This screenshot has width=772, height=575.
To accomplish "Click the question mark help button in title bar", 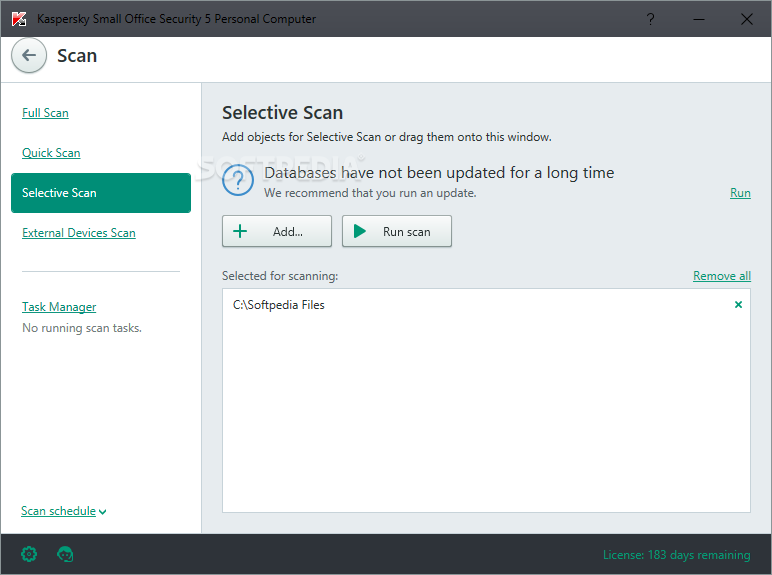I will tap(651, 19).
